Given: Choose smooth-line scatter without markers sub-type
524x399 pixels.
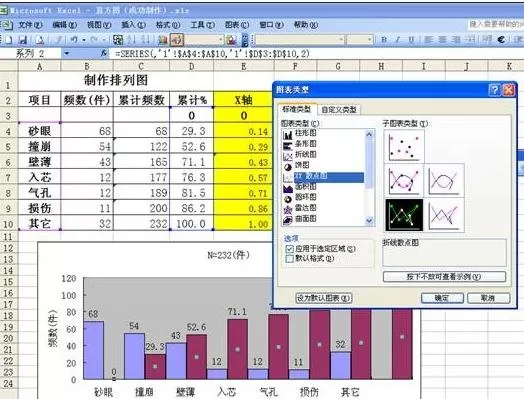Looking at the screenshot, I should [444, 180].
